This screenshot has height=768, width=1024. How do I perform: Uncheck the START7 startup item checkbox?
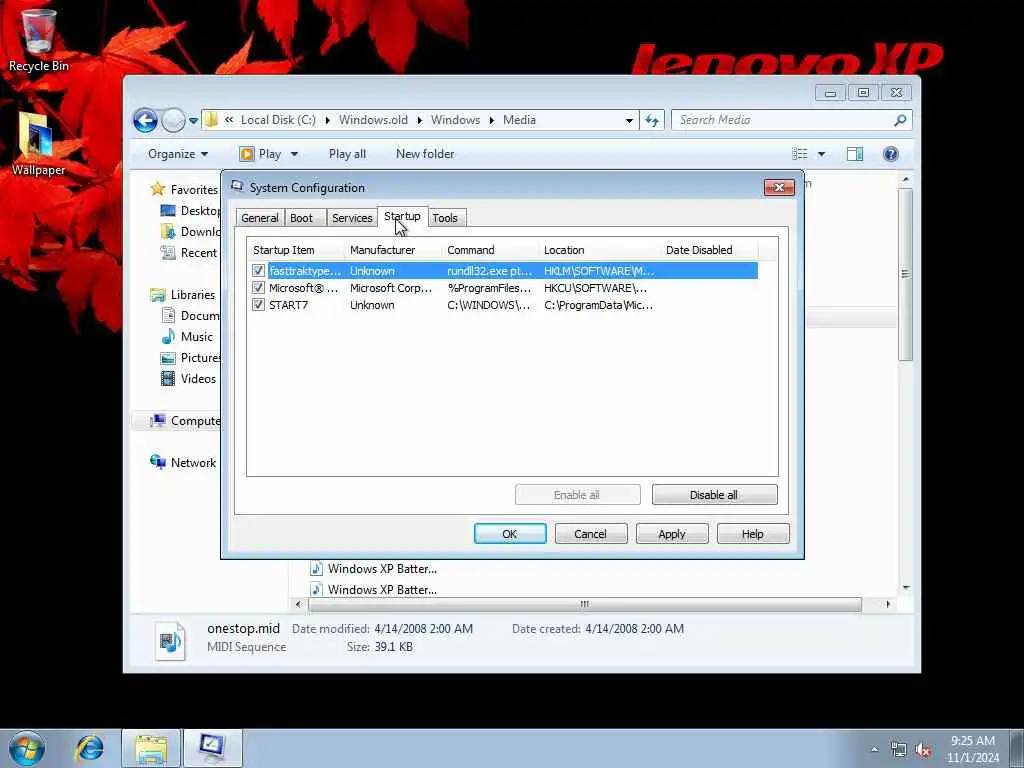(x=259, y=304)
